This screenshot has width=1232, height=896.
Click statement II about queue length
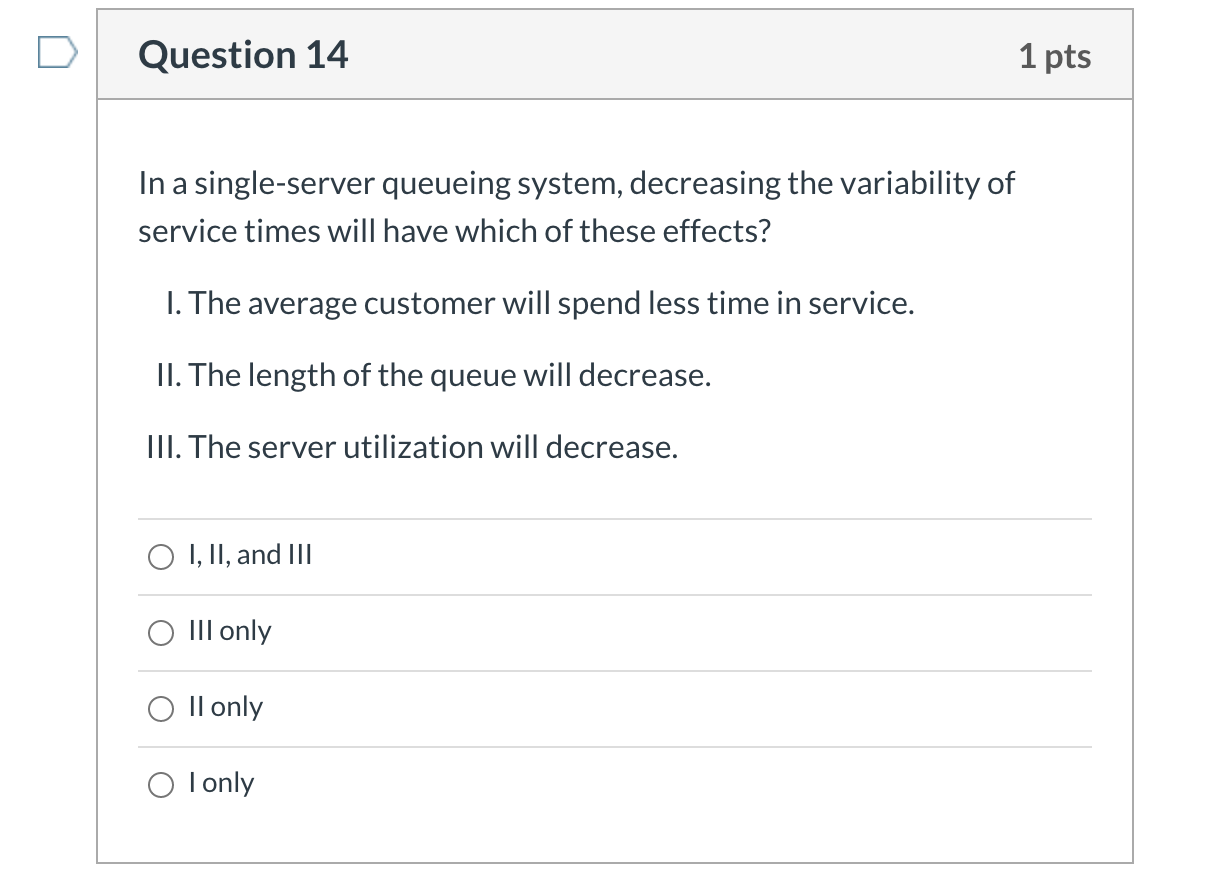(x=435, y=375)
